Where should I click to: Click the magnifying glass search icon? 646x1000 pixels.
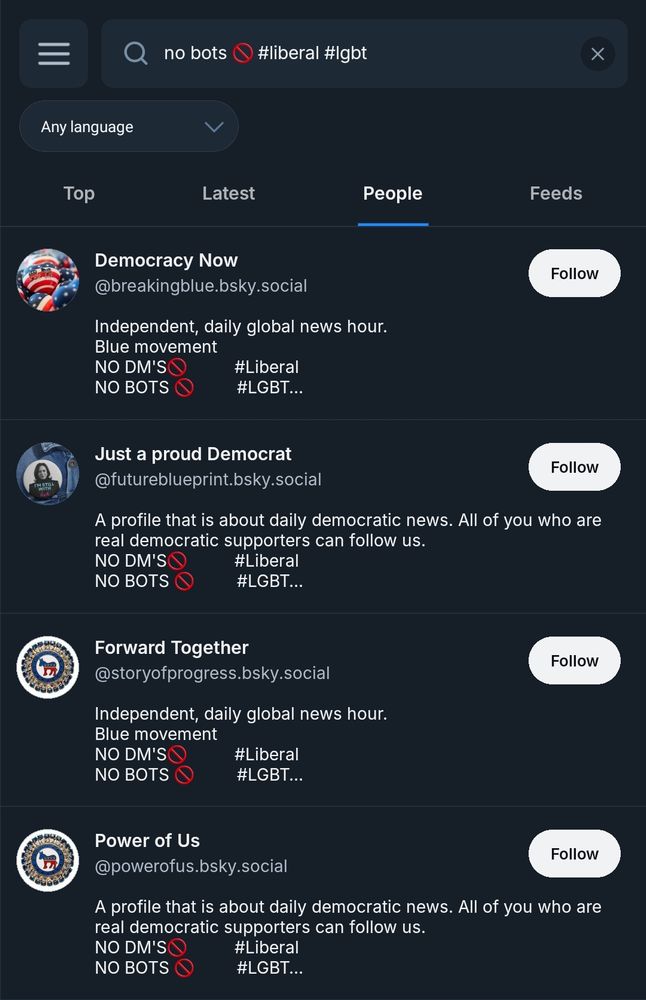pyautogui.click(x=134, y=53)
